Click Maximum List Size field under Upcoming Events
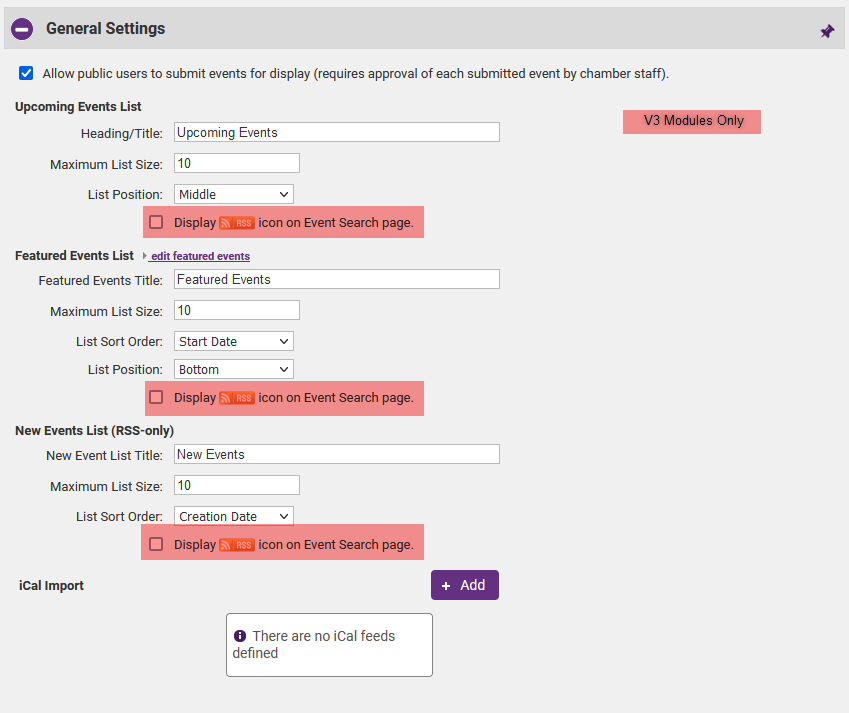This screenshot has width=849, height=713. point(236,163)
